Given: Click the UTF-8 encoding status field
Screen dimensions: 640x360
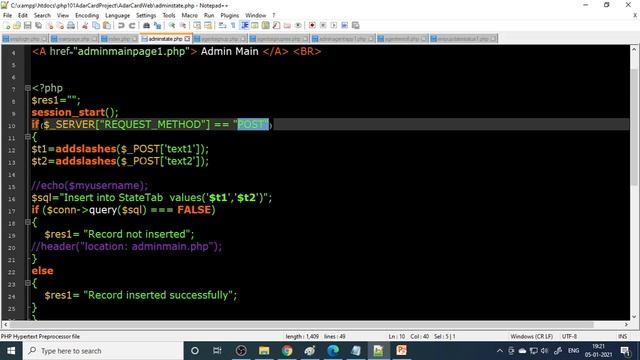Looking at the screenshot, I should click(569, 336).
